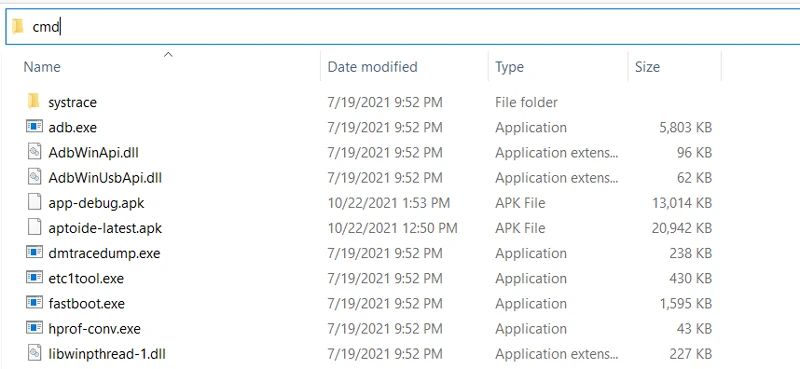Click the 43 KB size cell

coord(694,329)
